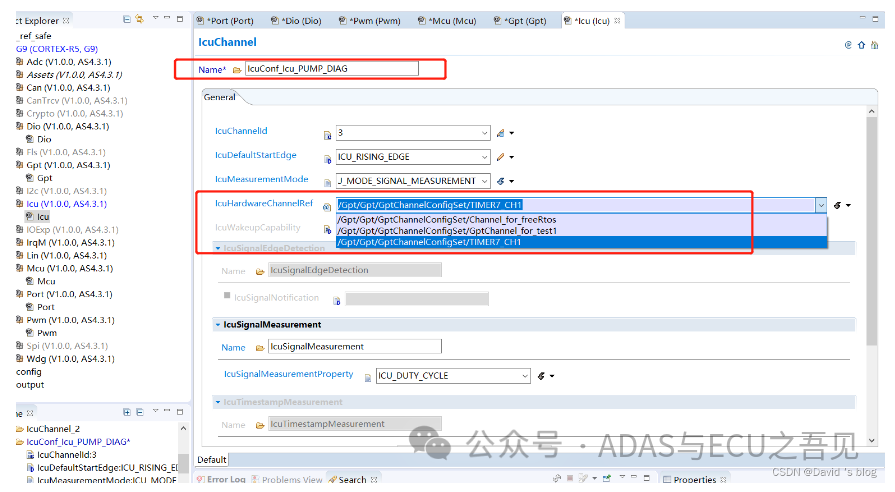Close the Icu (Icu) editor tab
The height and width of the screenshot is (492, 895).
[617, 21]
